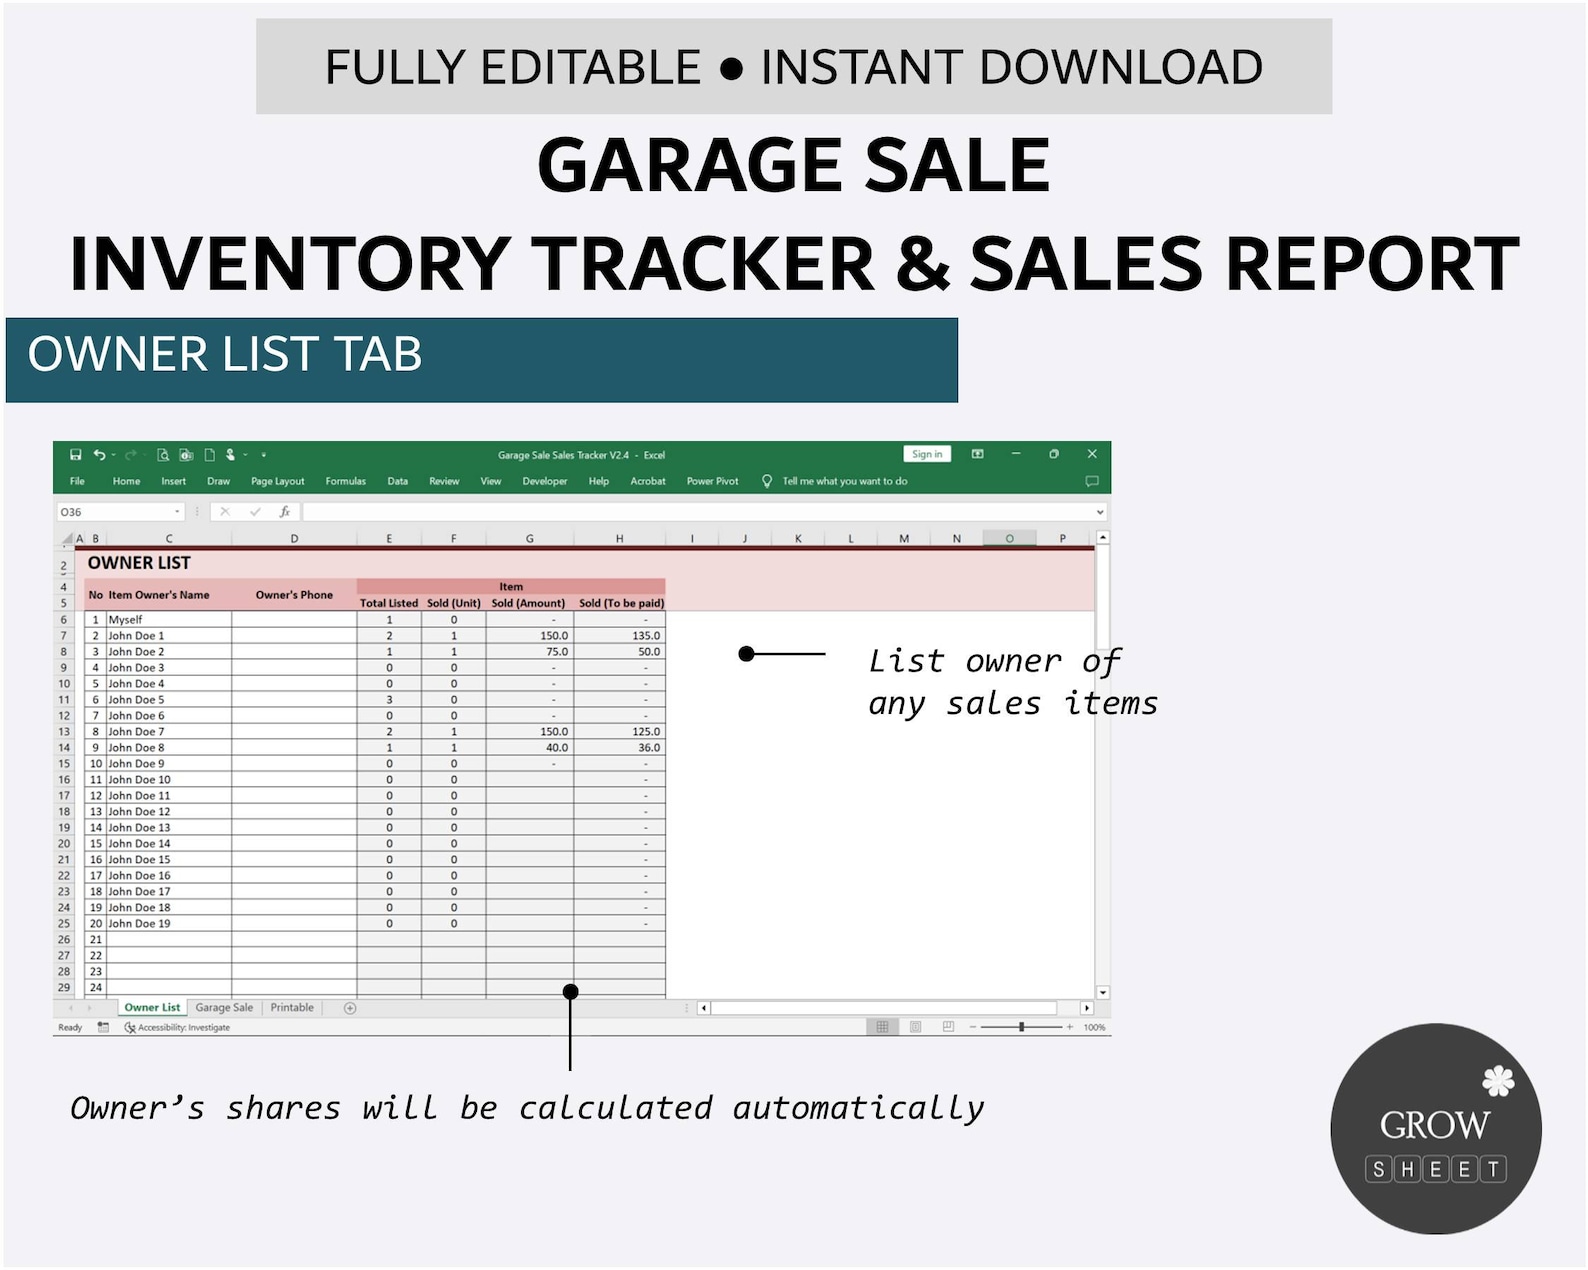Open the Touch/Mouse mode dropdown arrow
Image resolution: width=1588 pixels, height=1270 pixels.
[245, 455]
